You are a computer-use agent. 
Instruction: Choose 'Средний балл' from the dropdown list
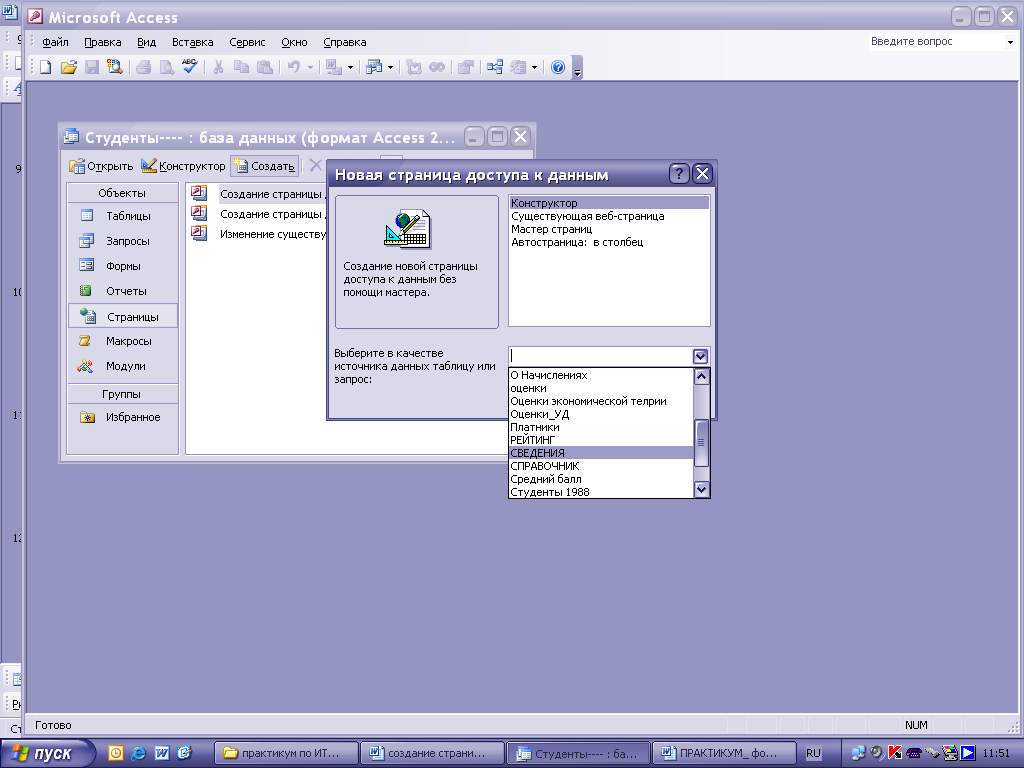pyautogui.click(x=601, y=479)
